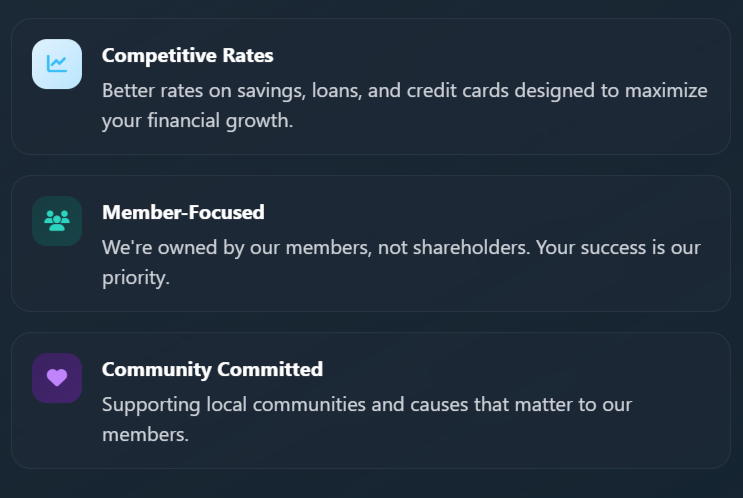This screenshot has width=743, height=498.
Task: Click the word "priority" in Member-Focused card
Action: click(134, 278)
